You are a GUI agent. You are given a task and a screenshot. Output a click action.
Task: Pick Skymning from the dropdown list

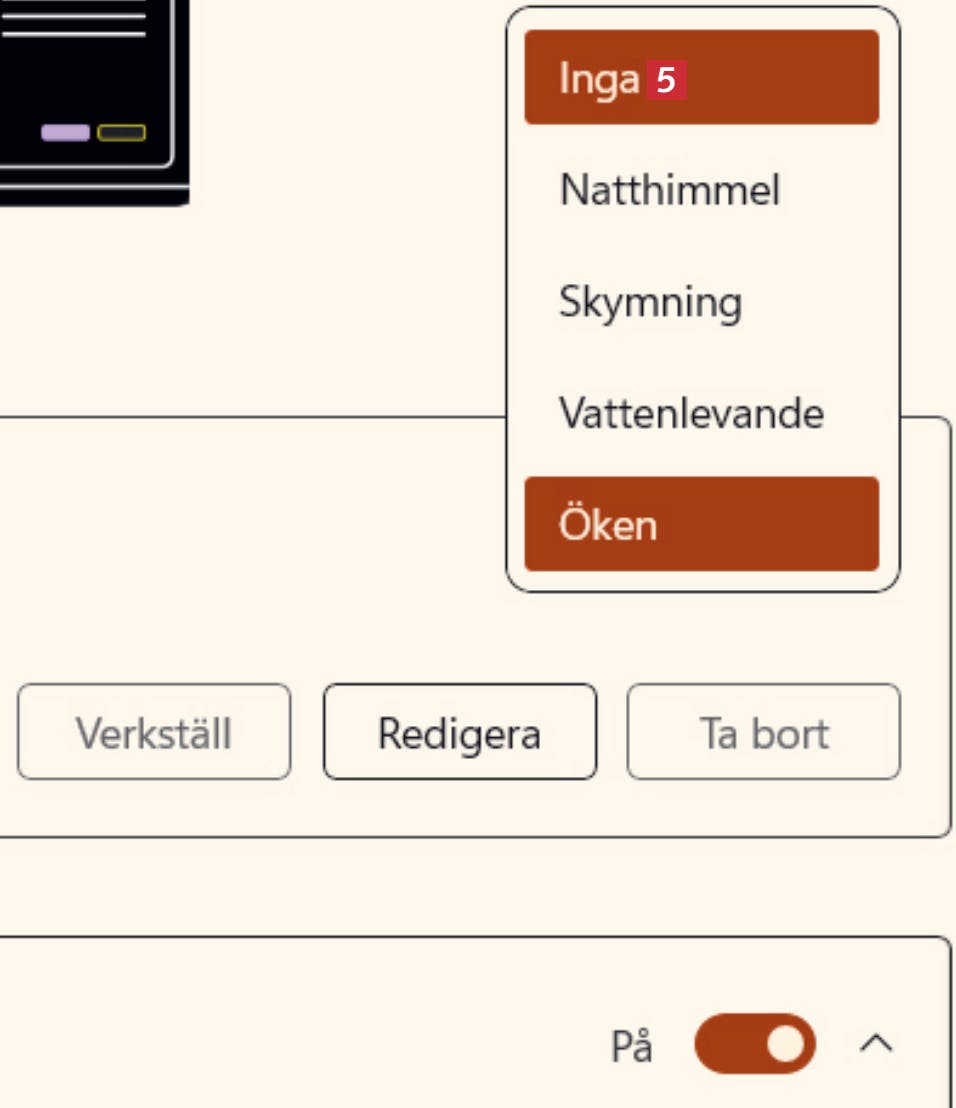[650, 302]
